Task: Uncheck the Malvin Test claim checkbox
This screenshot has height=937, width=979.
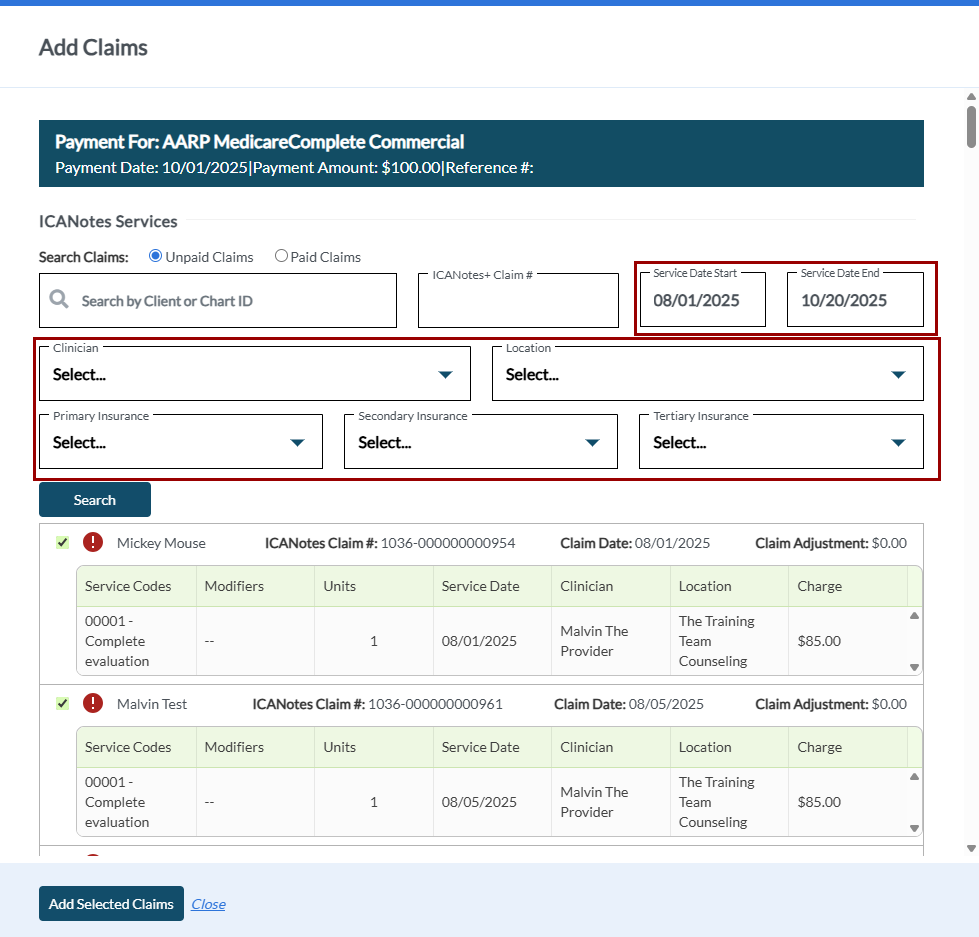Action: [62, 704]
